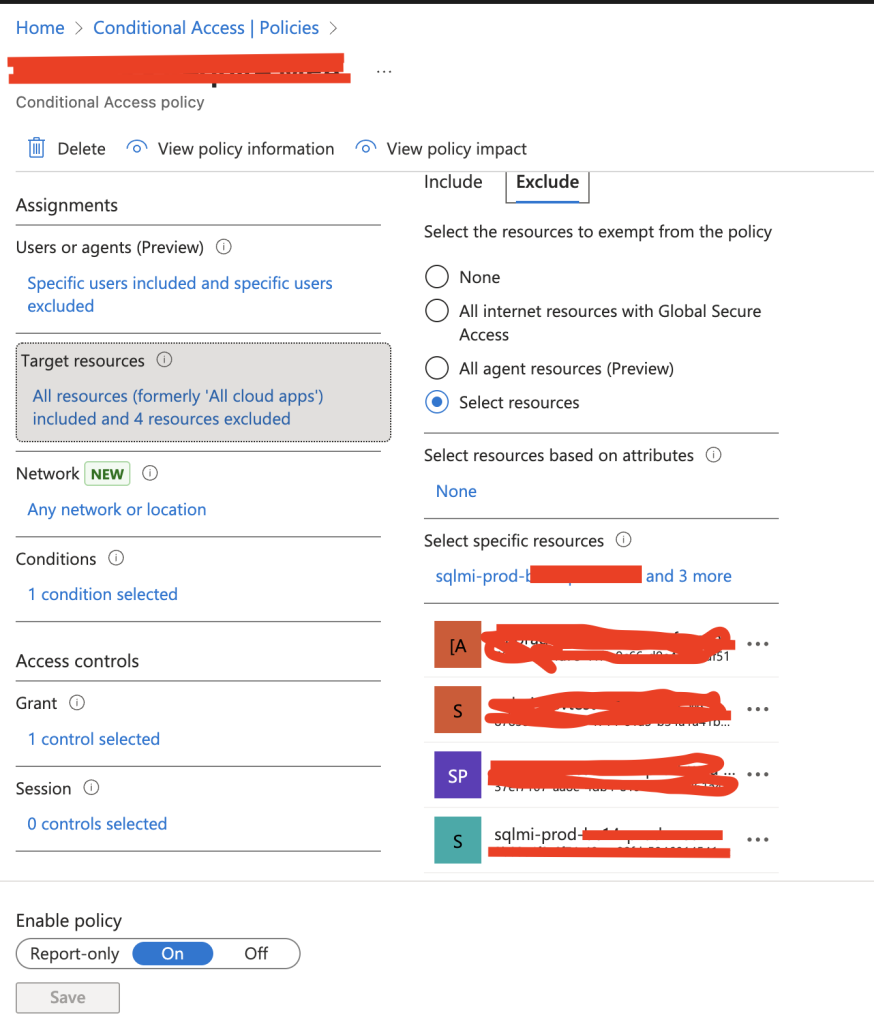Switch to the Include tab
Screen dimensions: 874x1024
[453, 182]
